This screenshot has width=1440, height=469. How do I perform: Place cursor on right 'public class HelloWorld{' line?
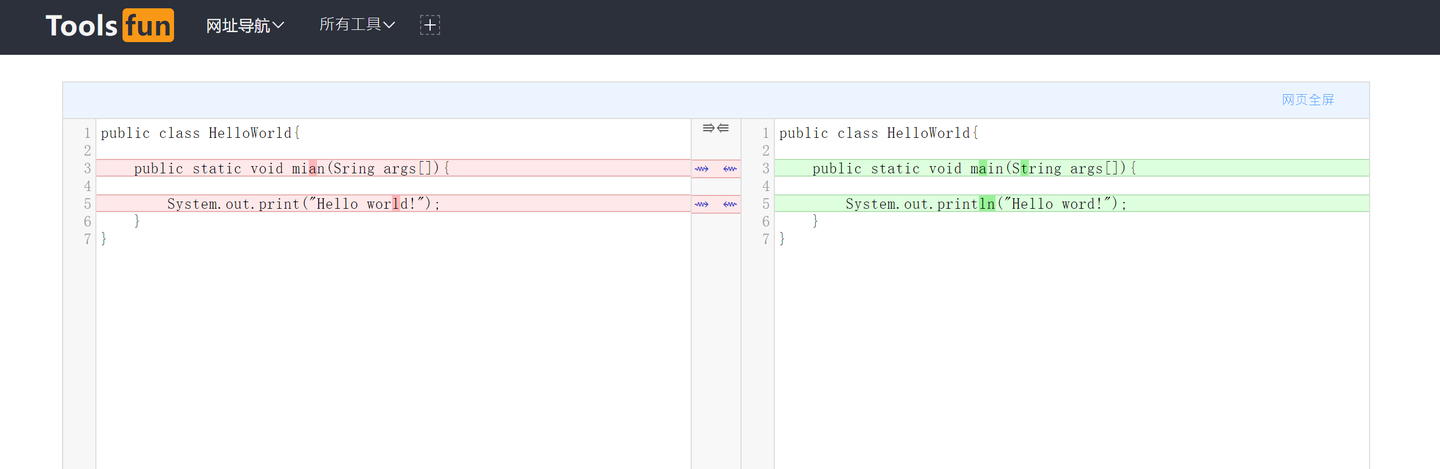879,134
